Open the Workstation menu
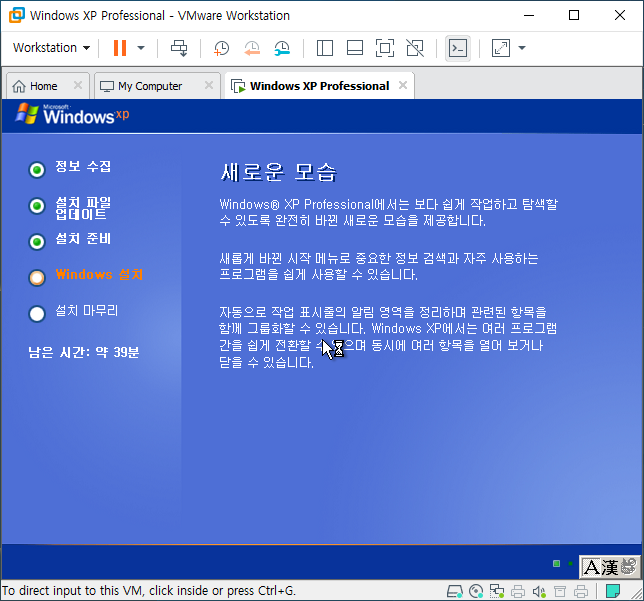 coord(51,48)
